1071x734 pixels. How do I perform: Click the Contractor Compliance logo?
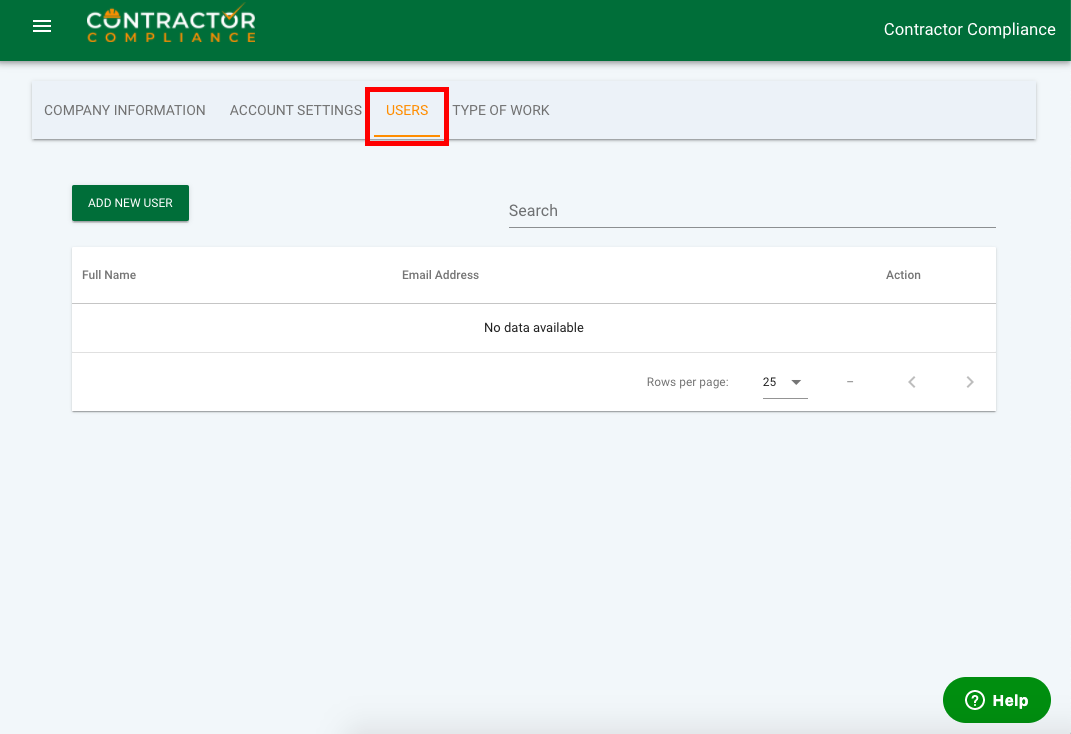[x=171, y=26]
